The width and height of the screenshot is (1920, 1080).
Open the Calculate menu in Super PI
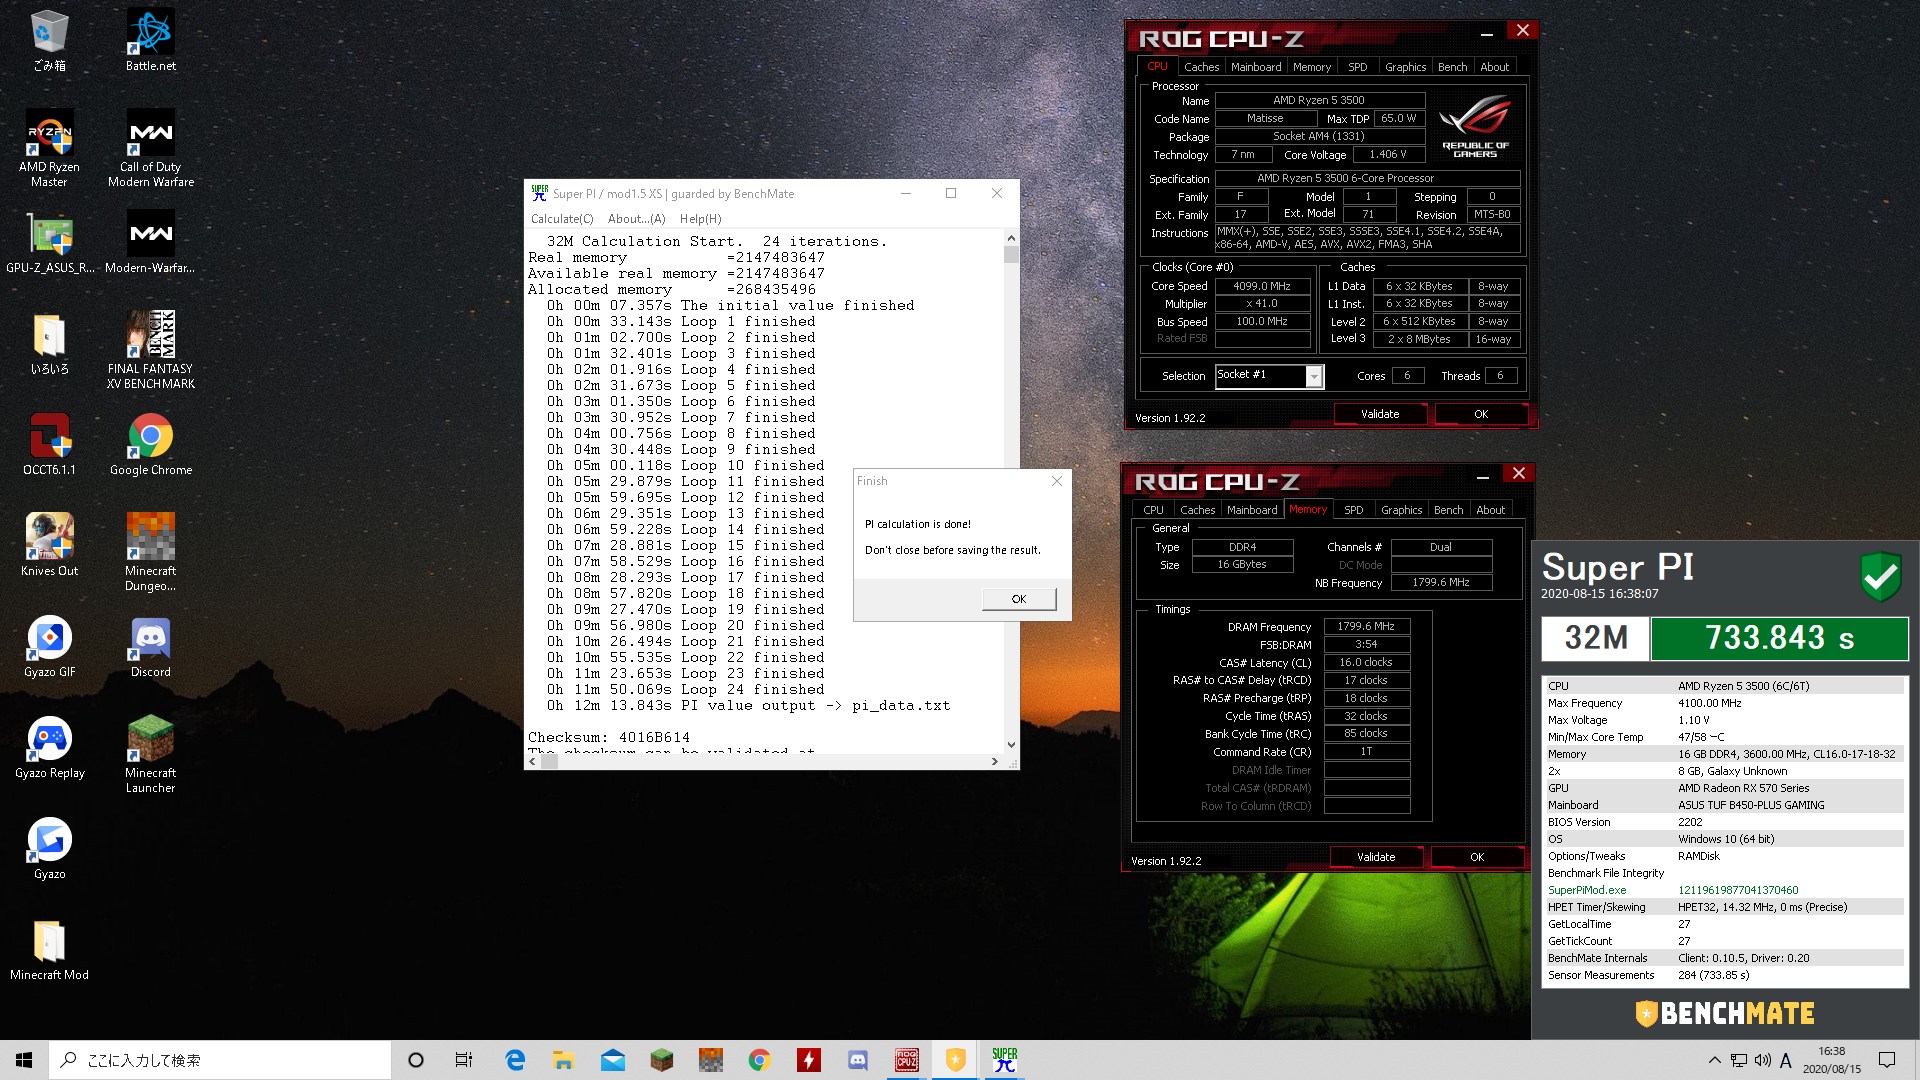pyautogui.click(x=562, y=219)
